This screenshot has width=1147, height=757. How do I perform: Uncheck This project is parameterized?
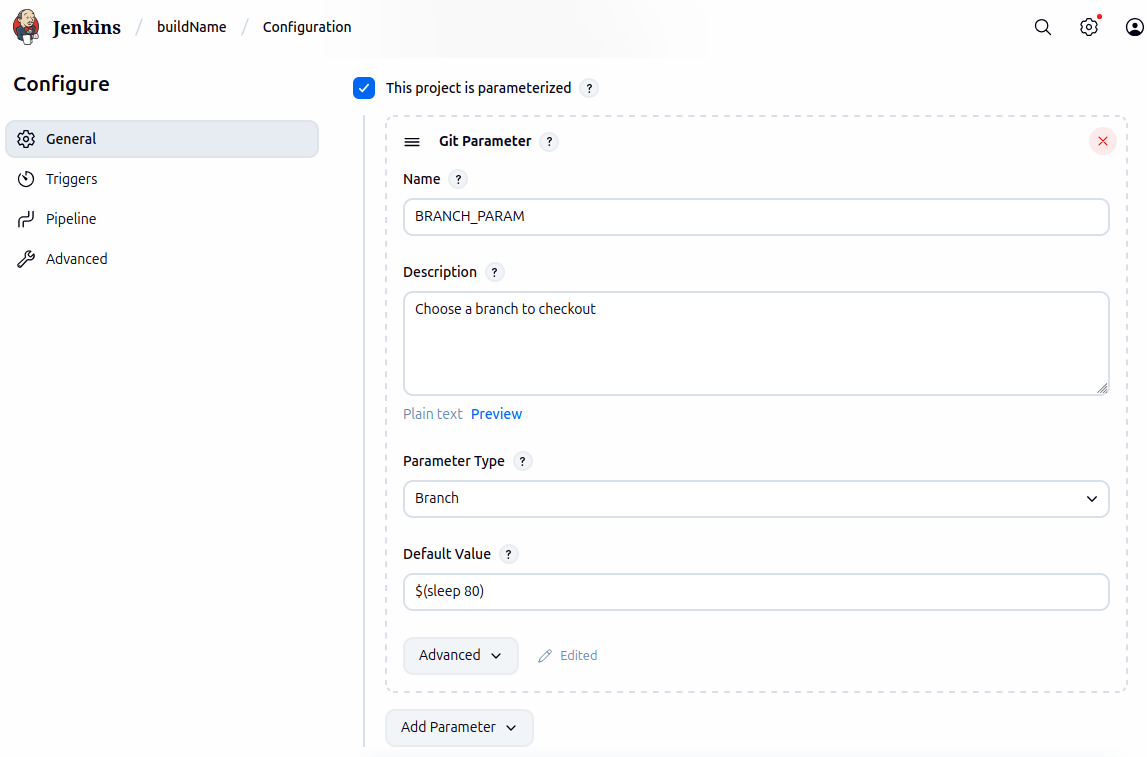point(363,88)
